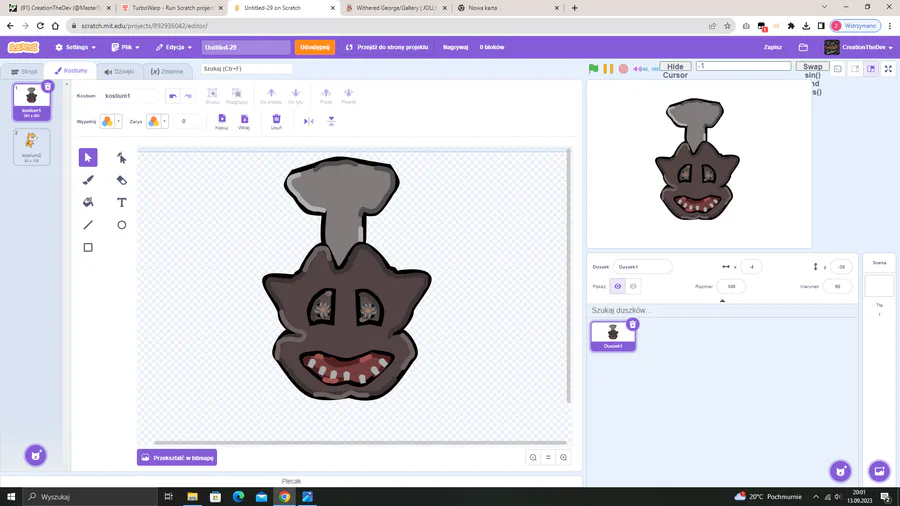Switch to the Skrypt tab
Screen dimensions: 900x506
coord(24,72)
